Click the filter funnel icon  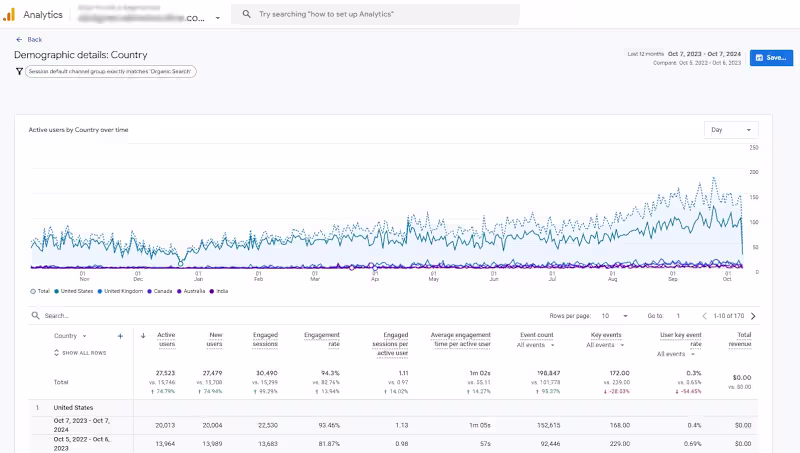(19, 71)
